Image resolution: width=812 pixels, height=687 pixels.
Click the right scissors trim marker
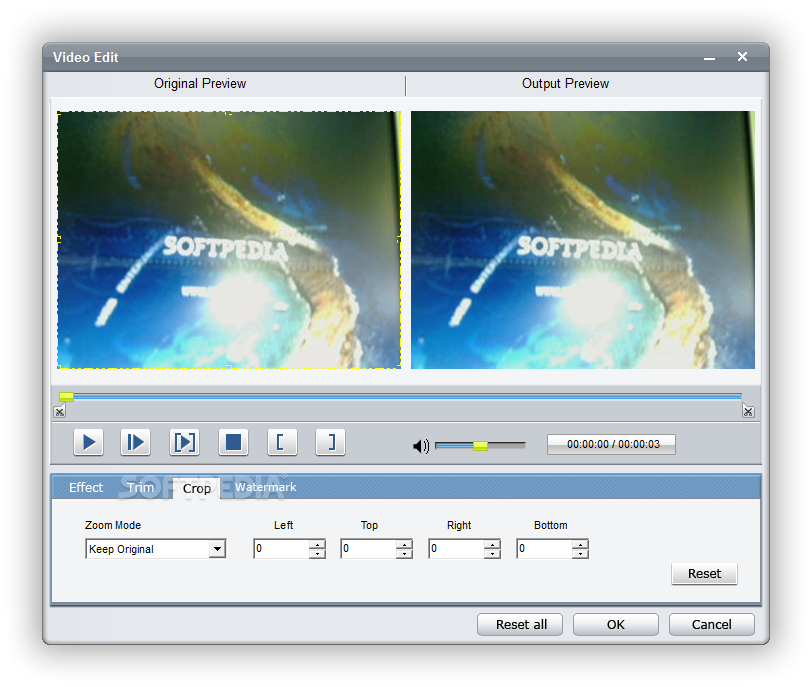[x=748, y=411]
